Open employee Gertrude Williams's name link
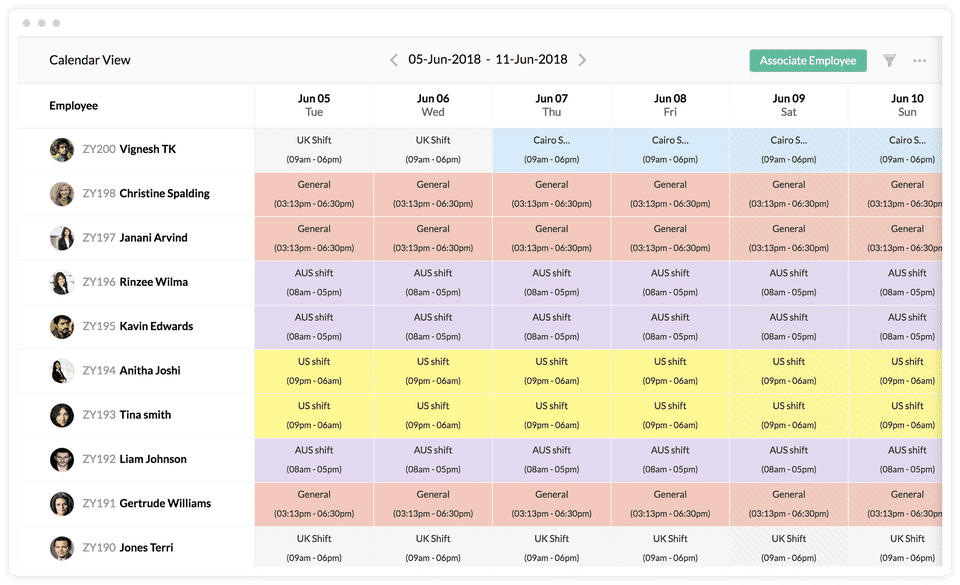 pyautogui.click(x=165, y=503)
